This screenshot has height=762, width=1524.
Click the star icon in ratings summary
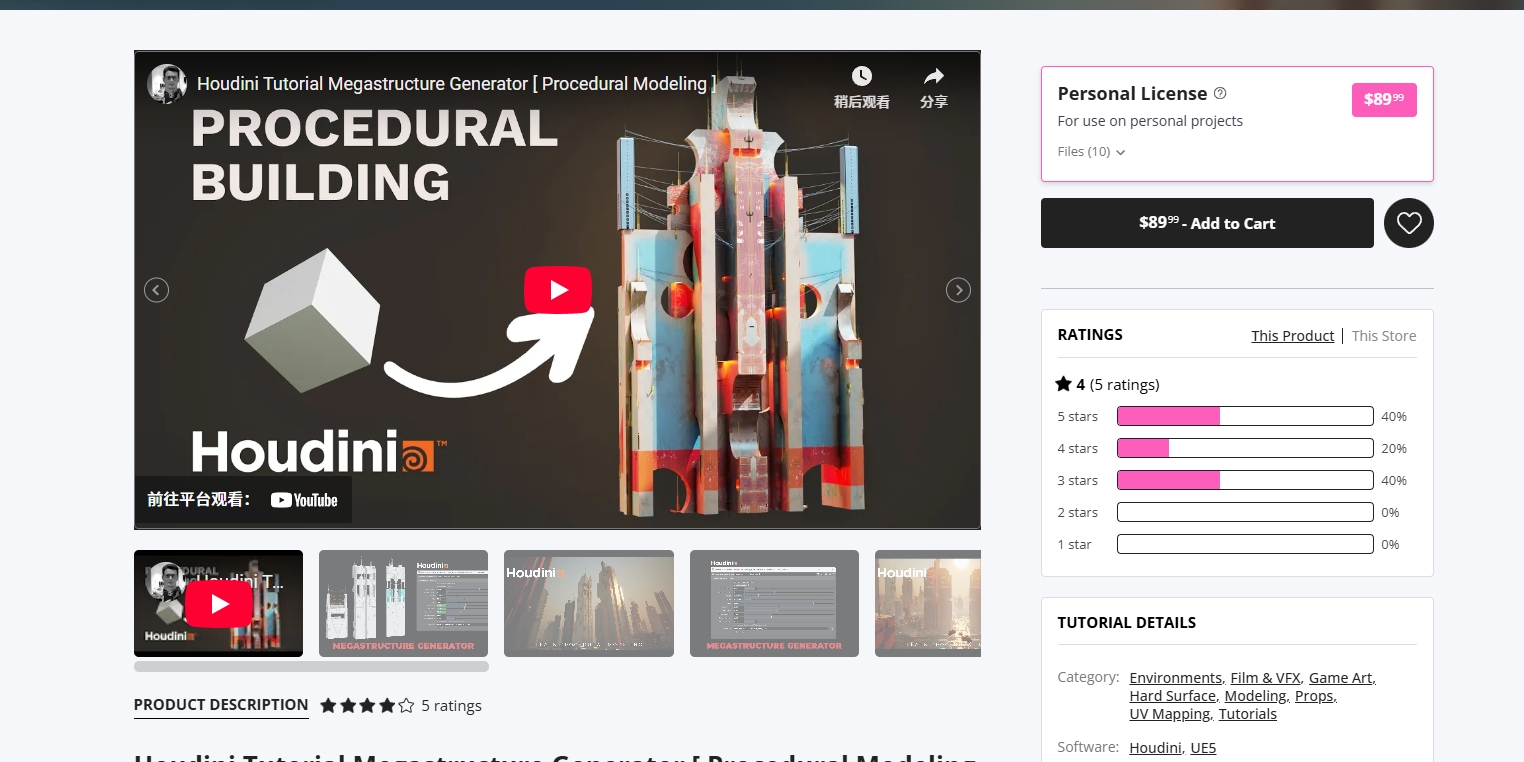(x=1063, y=384)
